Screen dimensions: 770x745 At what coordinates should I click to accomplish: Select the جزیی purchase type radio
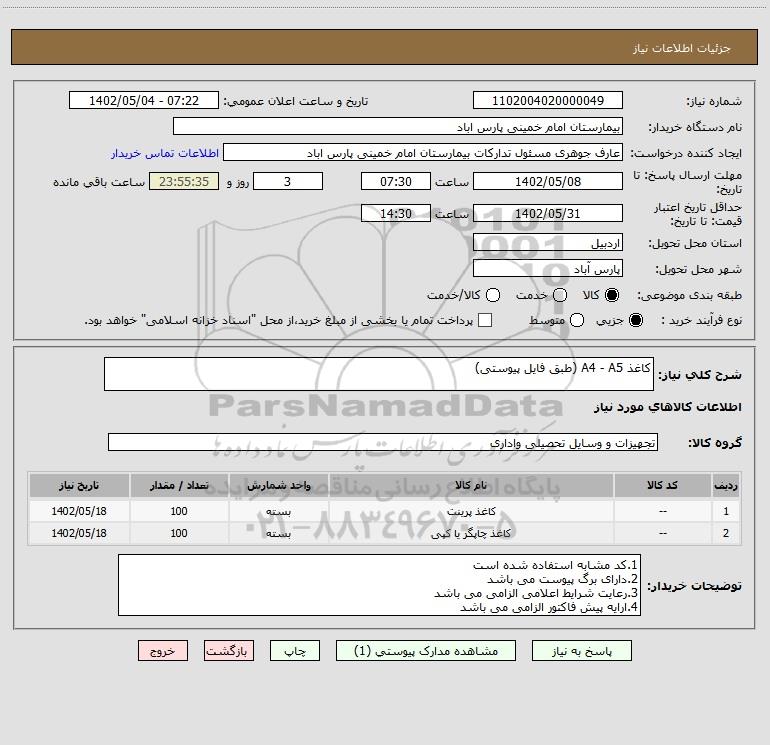(635, 320)
